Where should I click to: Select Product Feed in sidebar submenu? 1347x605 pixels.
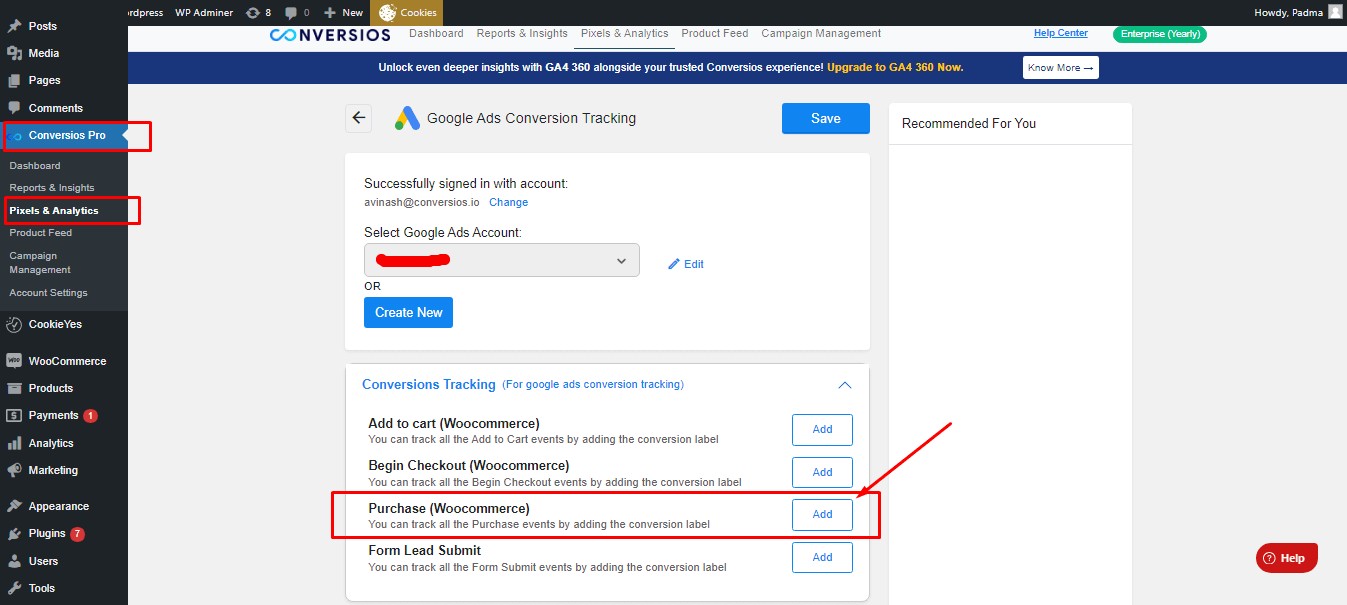coord(41,233)
